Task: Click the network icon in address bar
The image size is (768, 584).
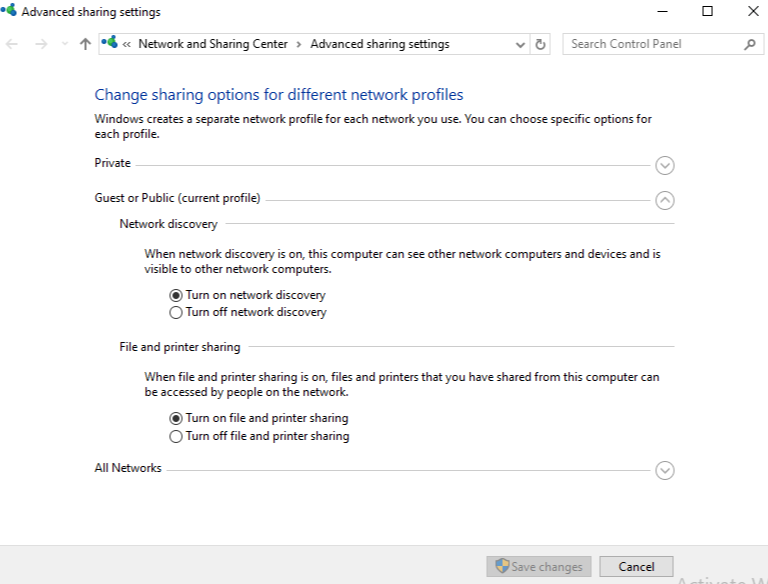Action: [109, 43]
